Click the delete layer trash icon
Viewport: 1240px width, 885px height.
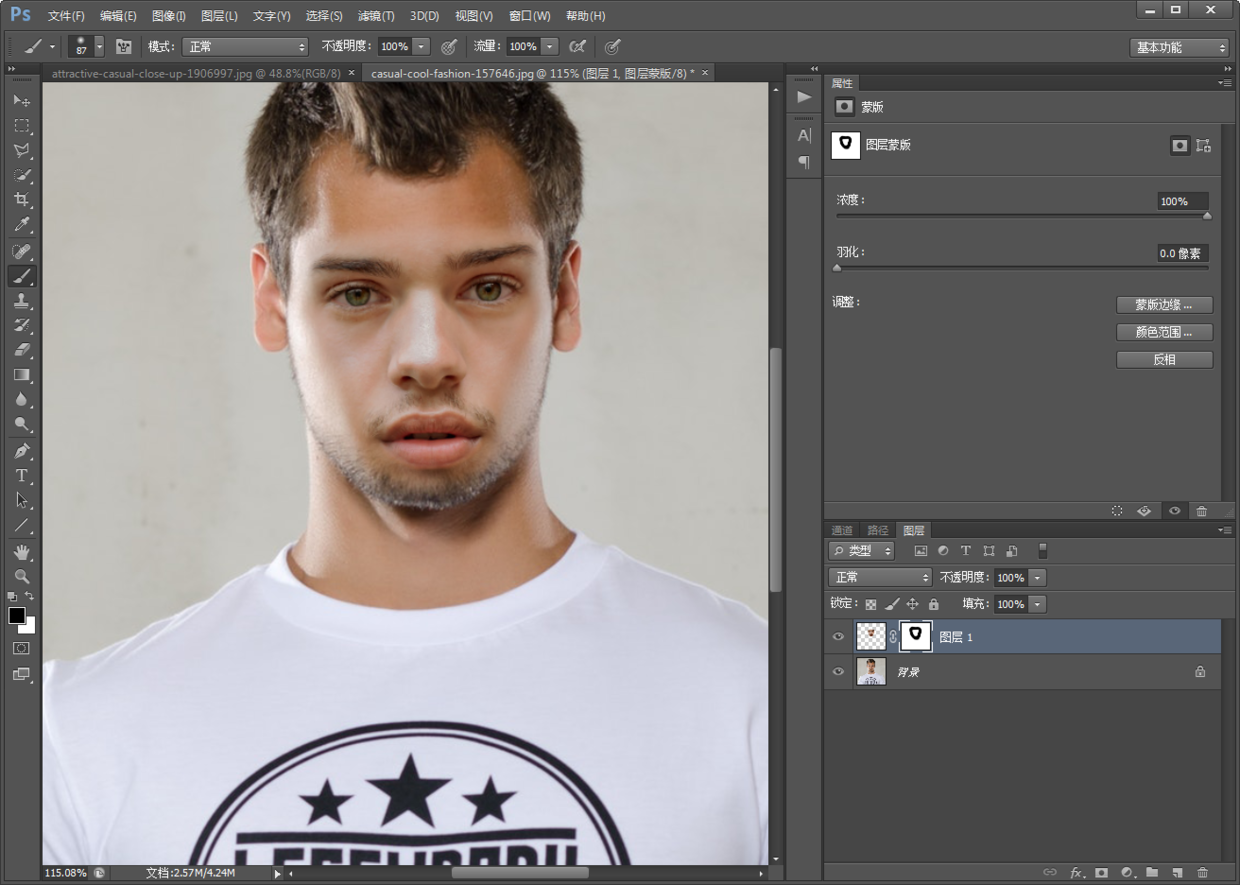pos(1202,873)
